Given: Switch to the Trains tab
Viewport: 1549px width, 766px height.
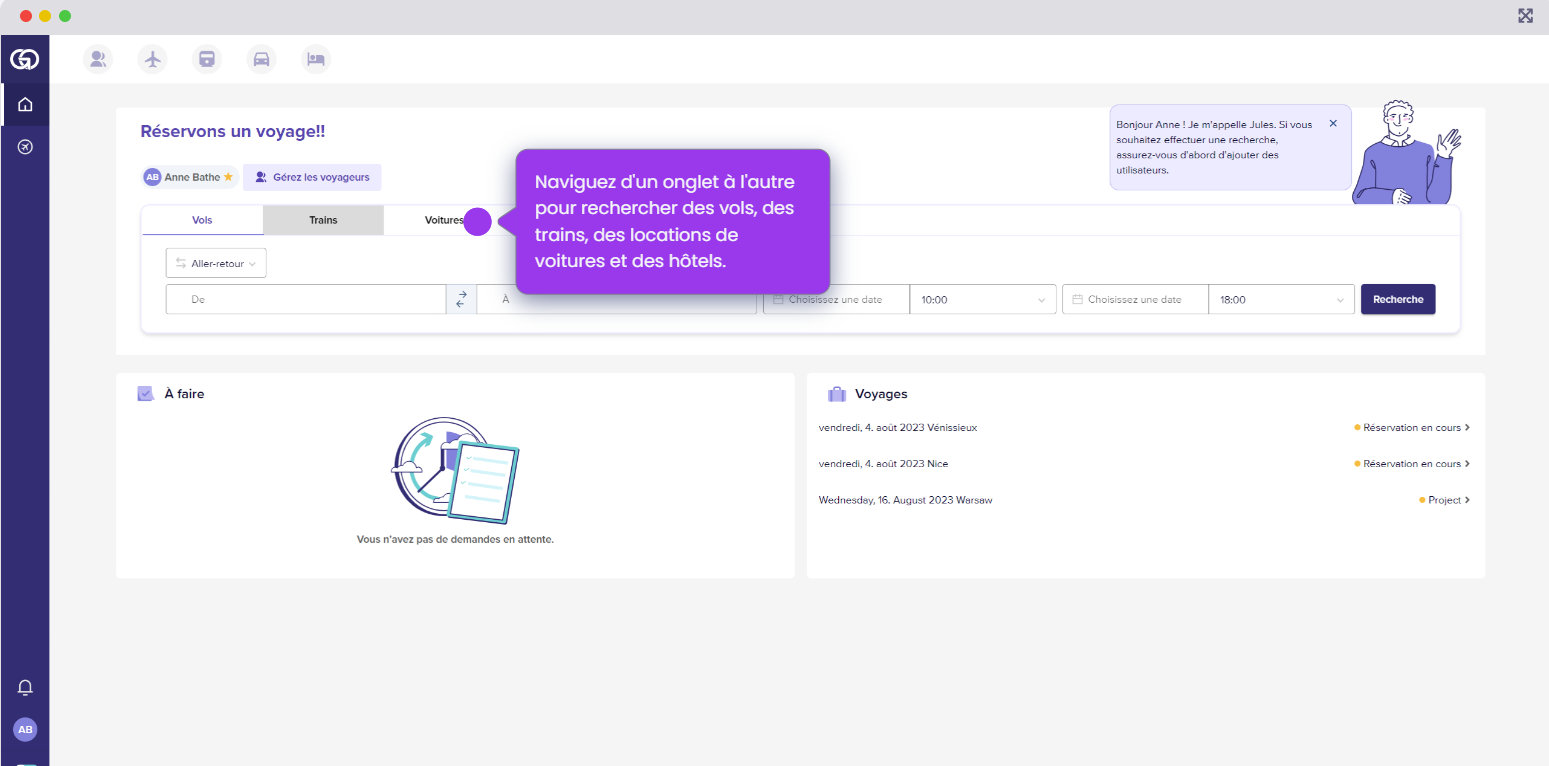Looking at the screenshot, I should pyautogui.click(x=323, y=220).
